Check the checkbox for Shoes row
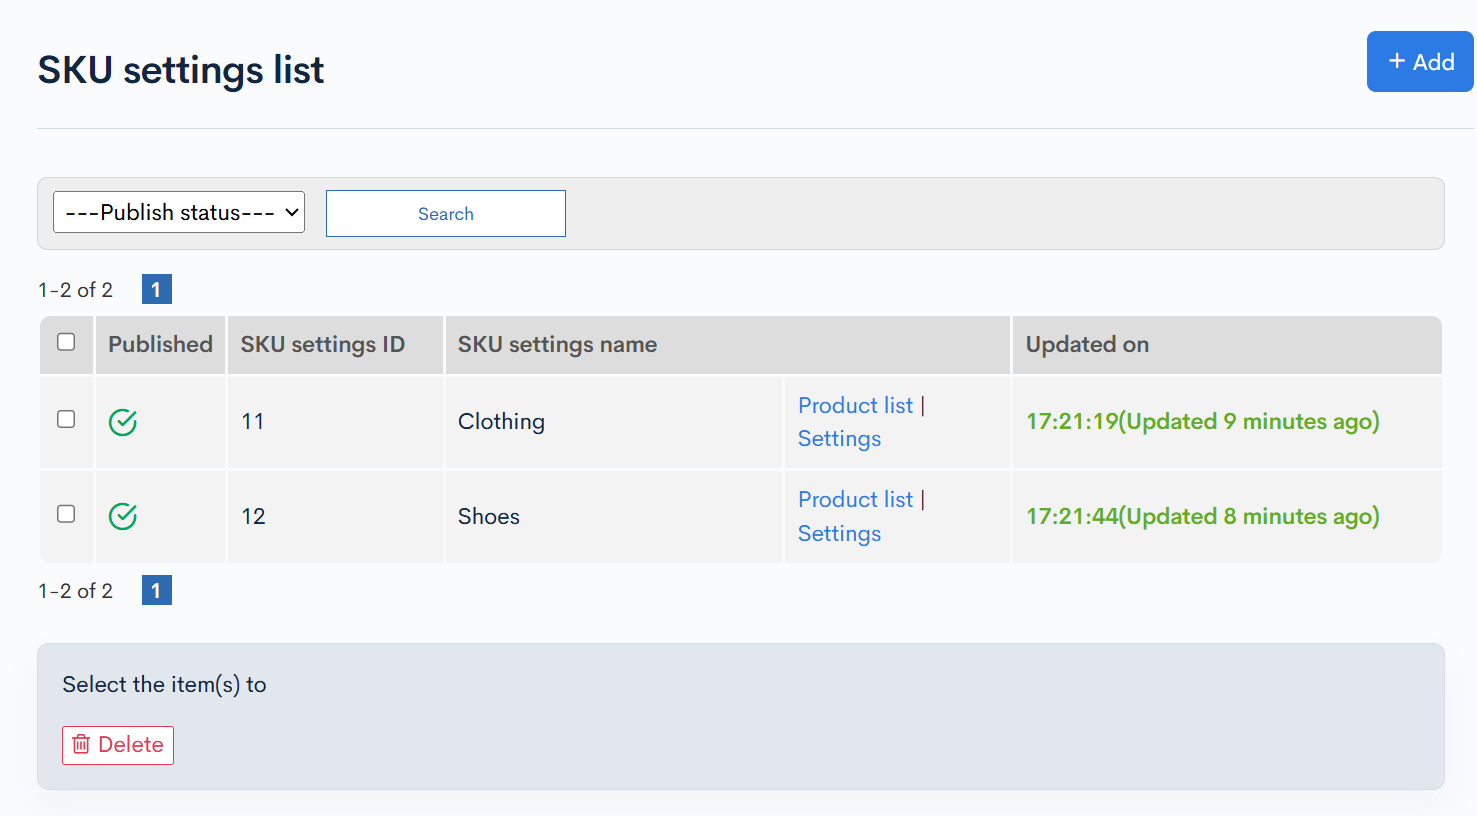Image resolution: width=1477 pixels, height=816 pixels. (66, 514)
